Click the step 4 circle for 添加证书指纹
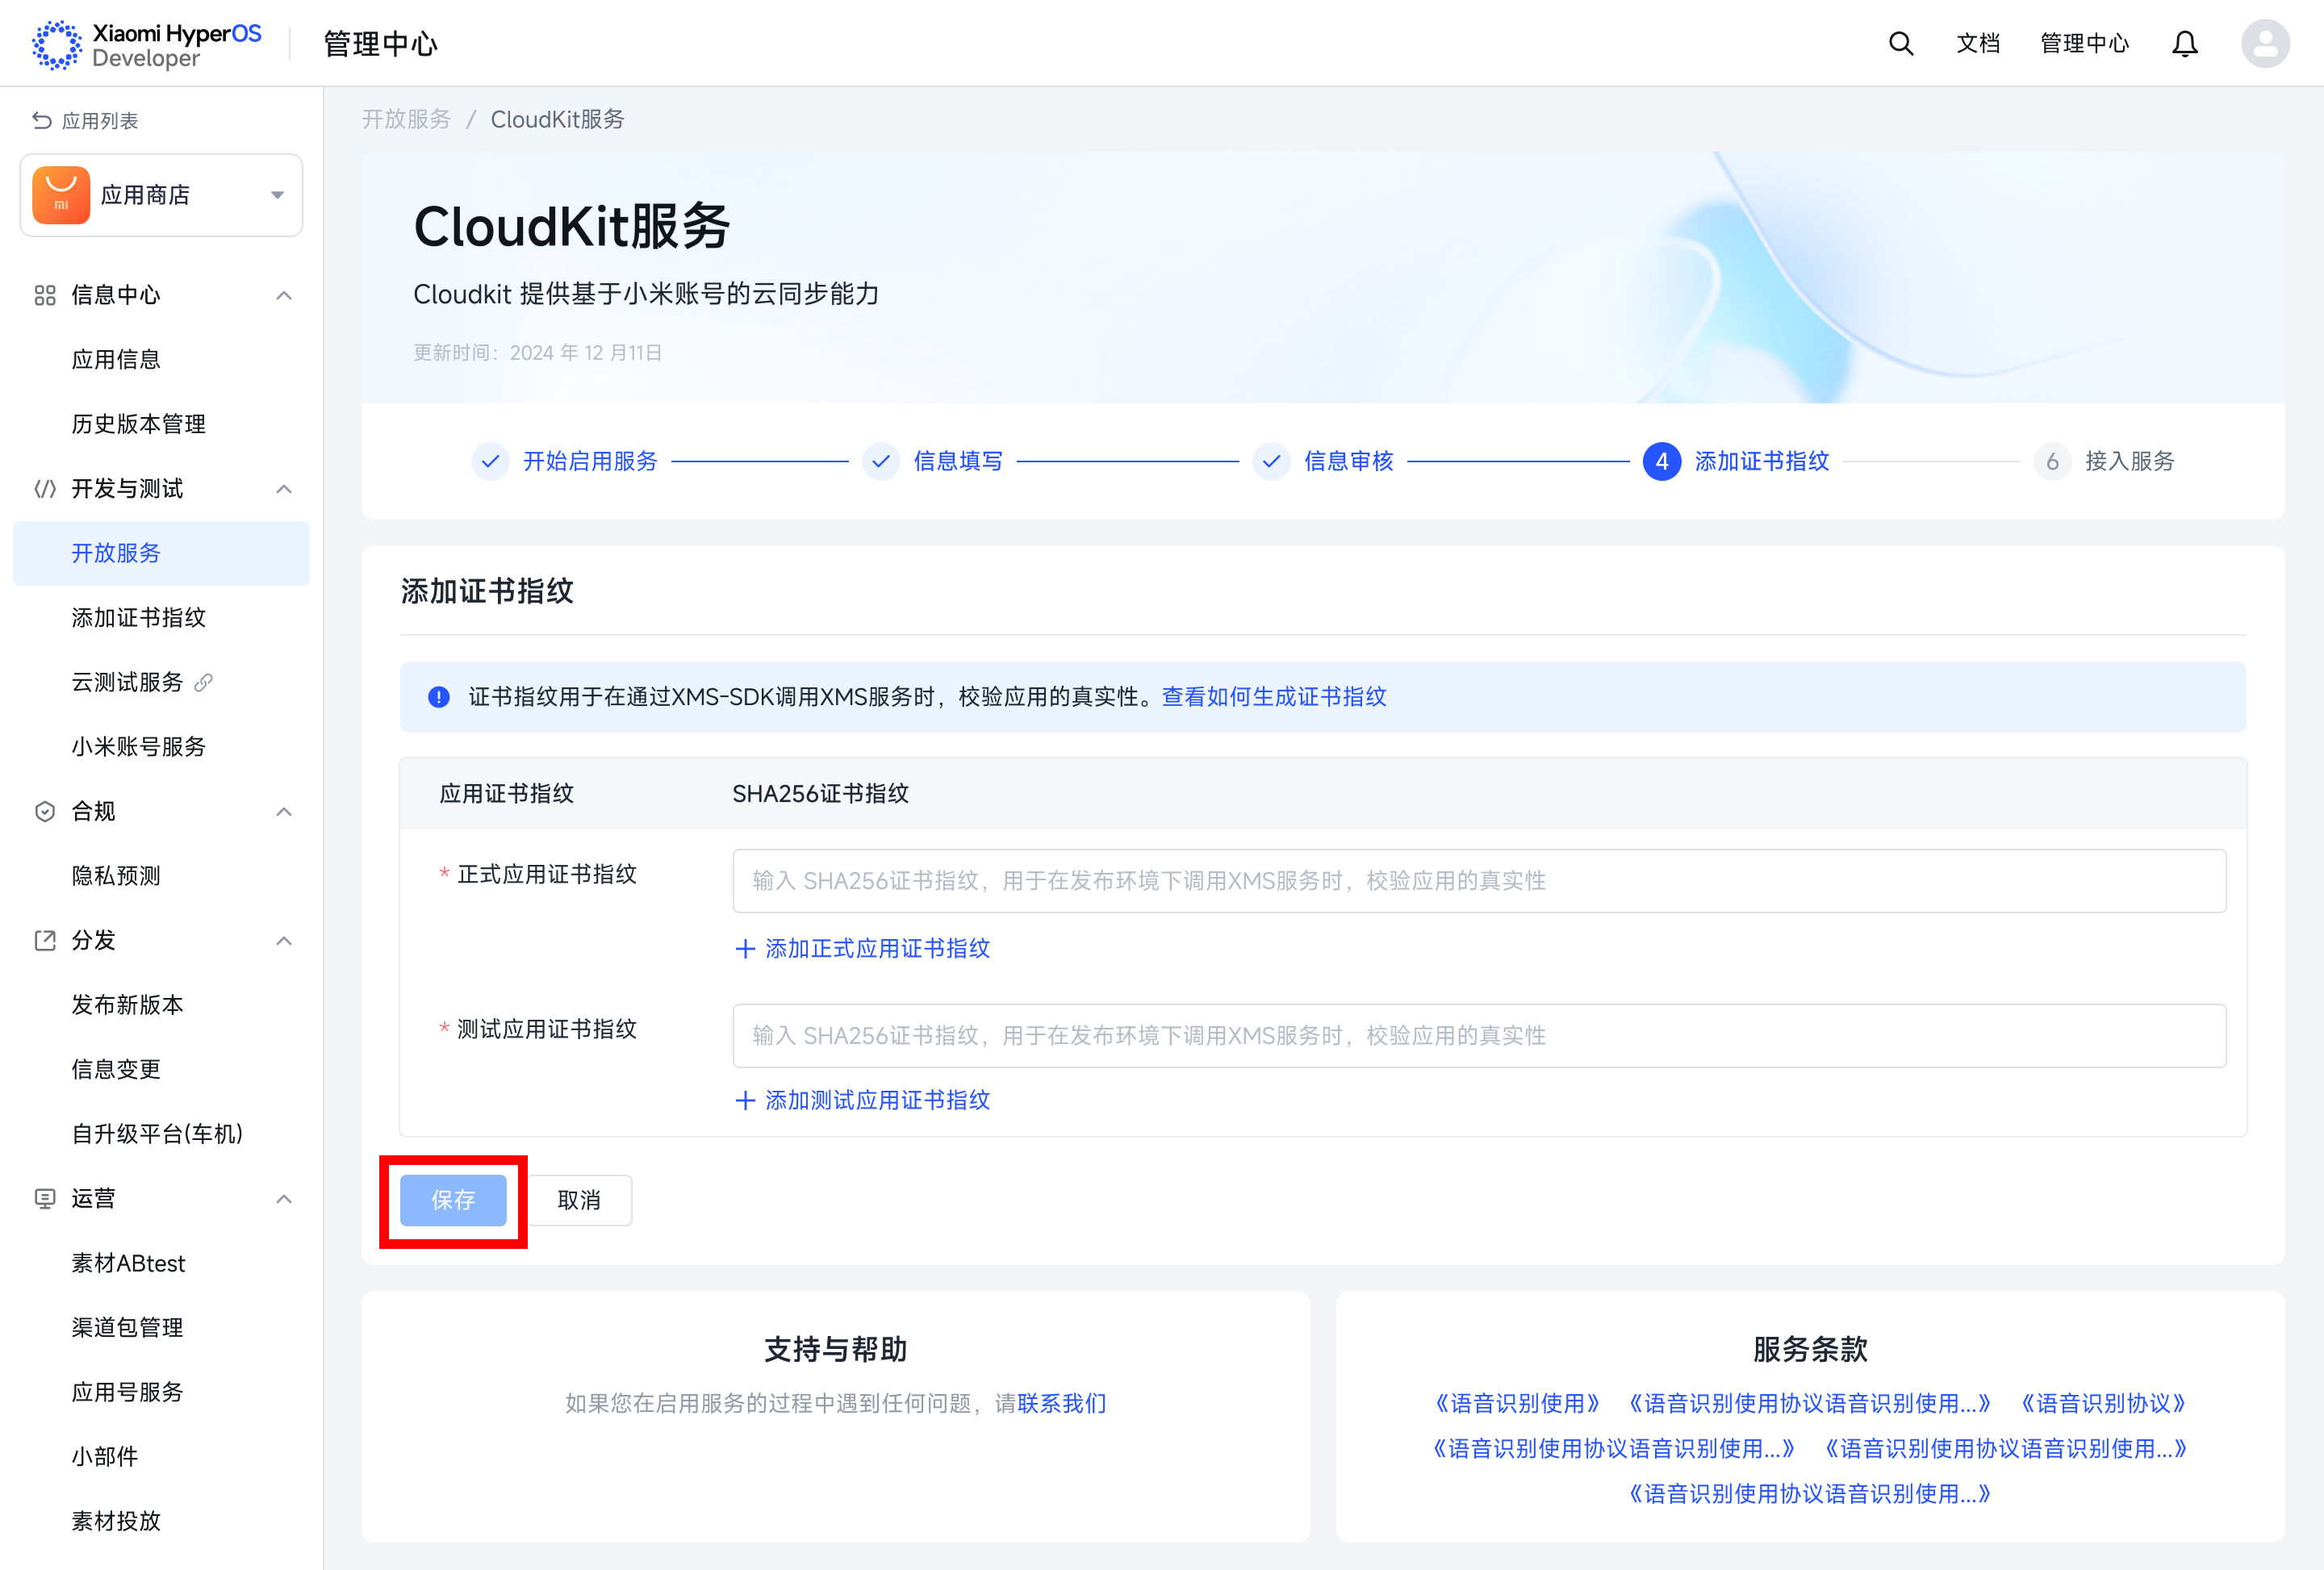 click(x=1662, y=461)
